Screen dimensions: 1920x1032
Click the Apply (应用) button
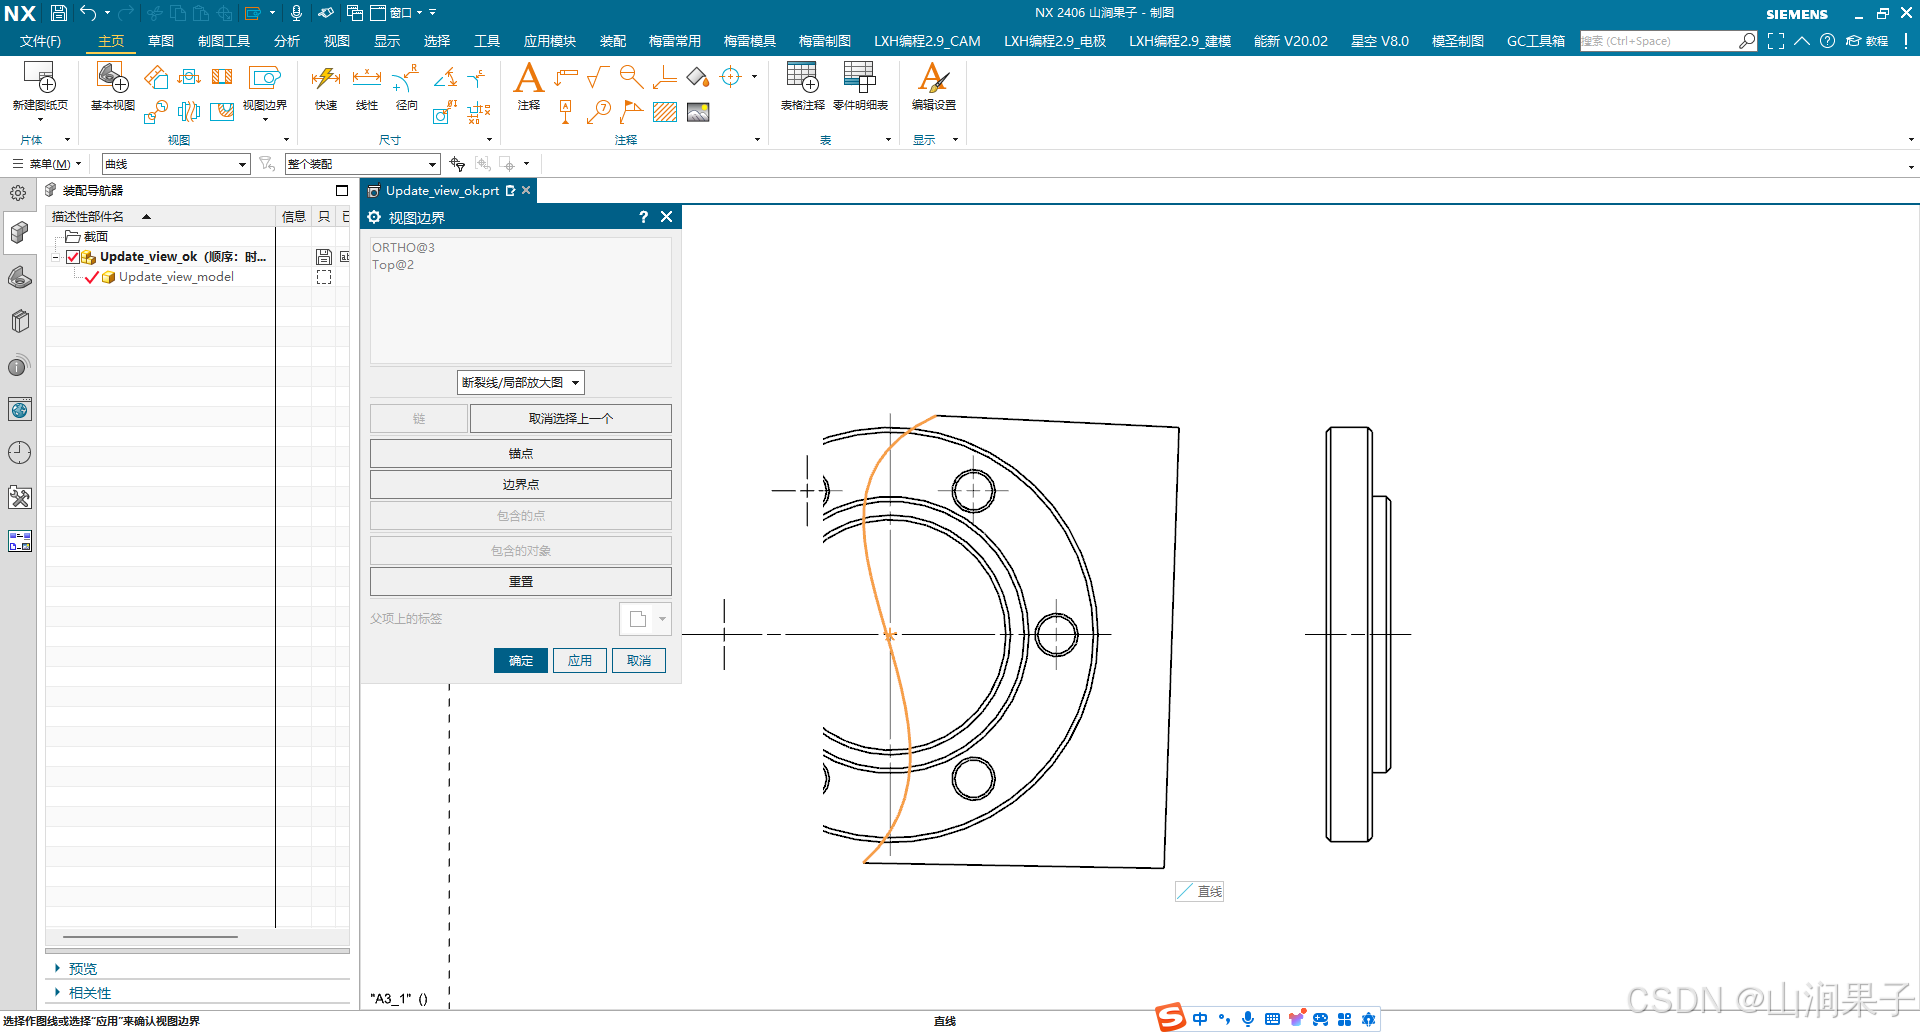pos(580,660)
